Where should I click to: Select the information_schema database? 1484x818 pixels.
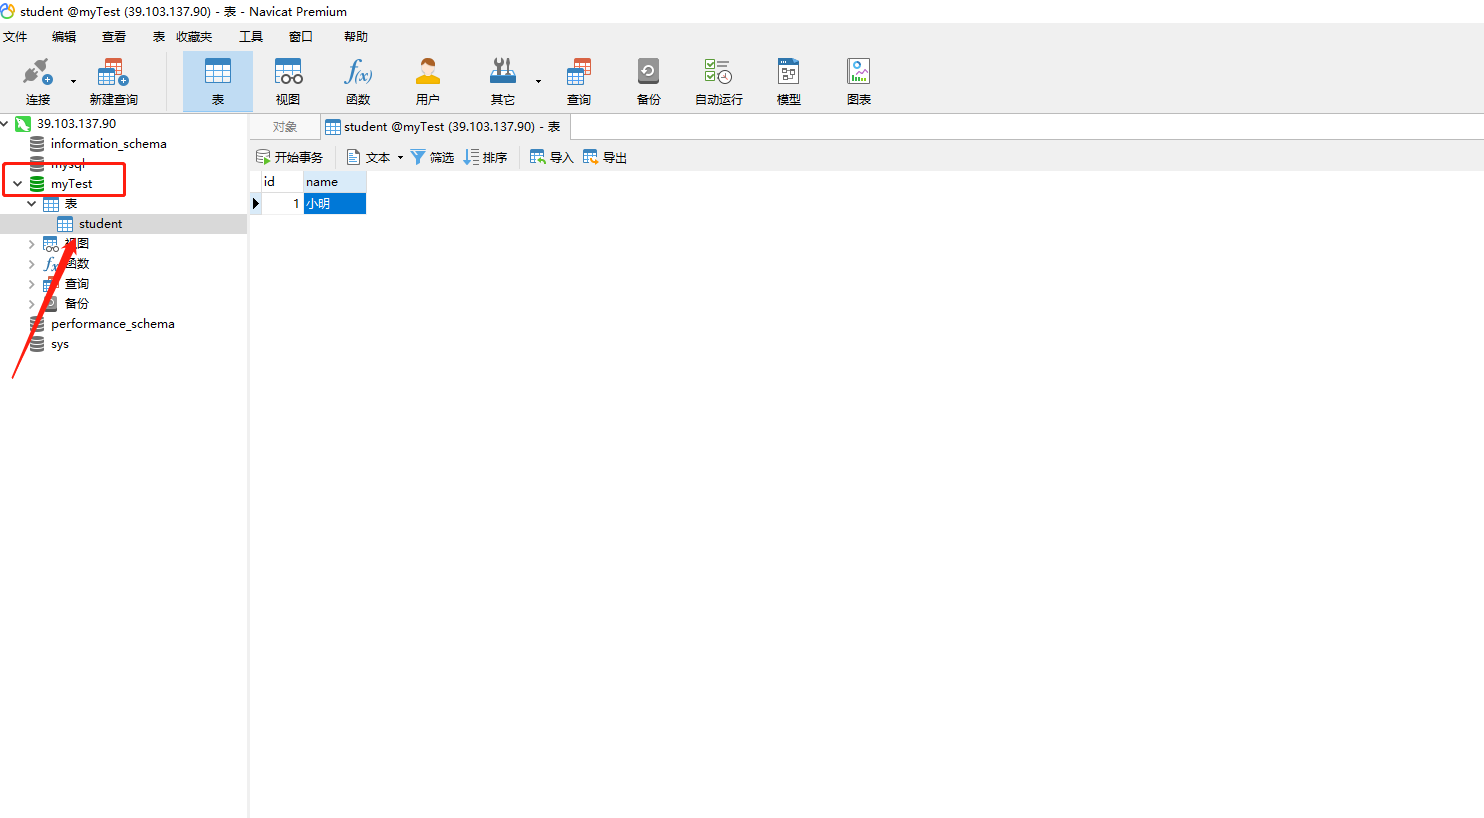(109, 144)
